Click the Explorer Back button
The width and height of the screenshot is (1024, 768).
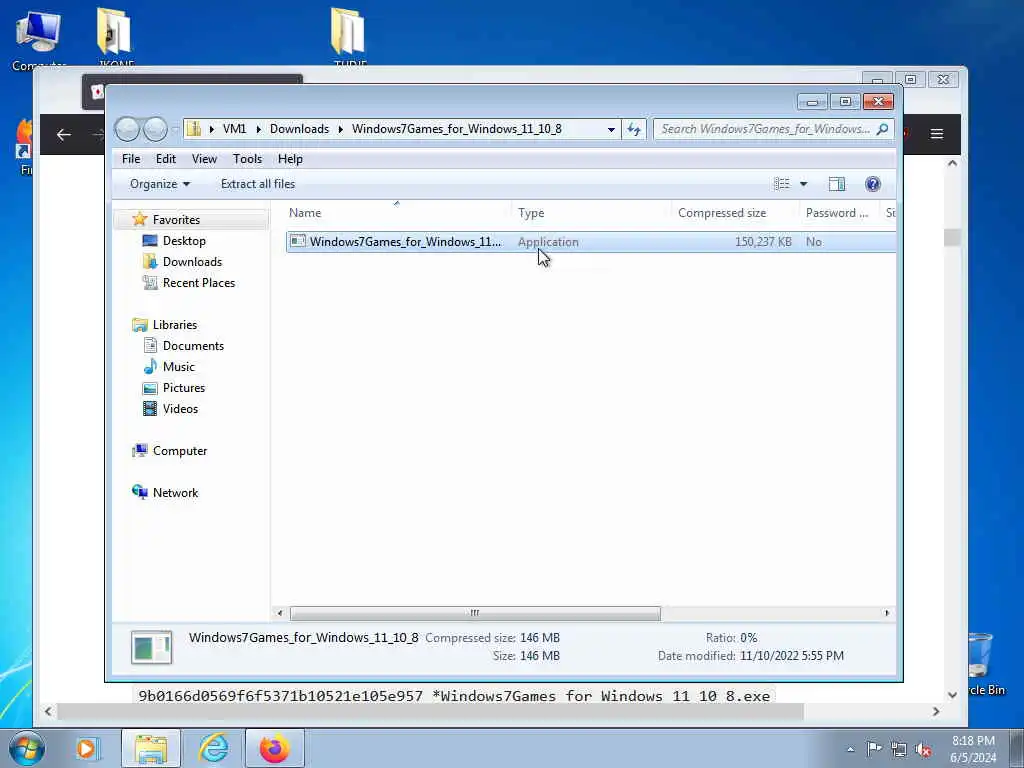tap(127, 129)
